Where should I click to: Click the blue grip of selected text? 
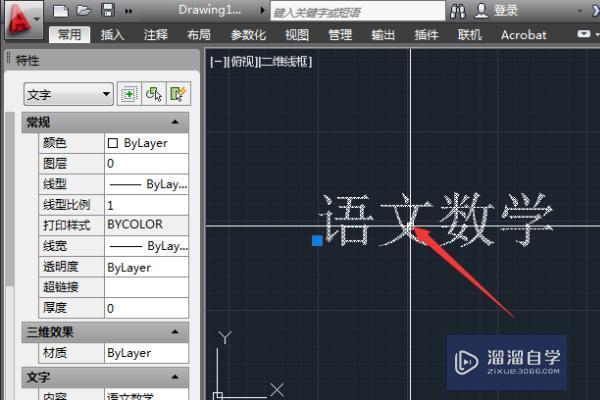(x=317, y=240)
